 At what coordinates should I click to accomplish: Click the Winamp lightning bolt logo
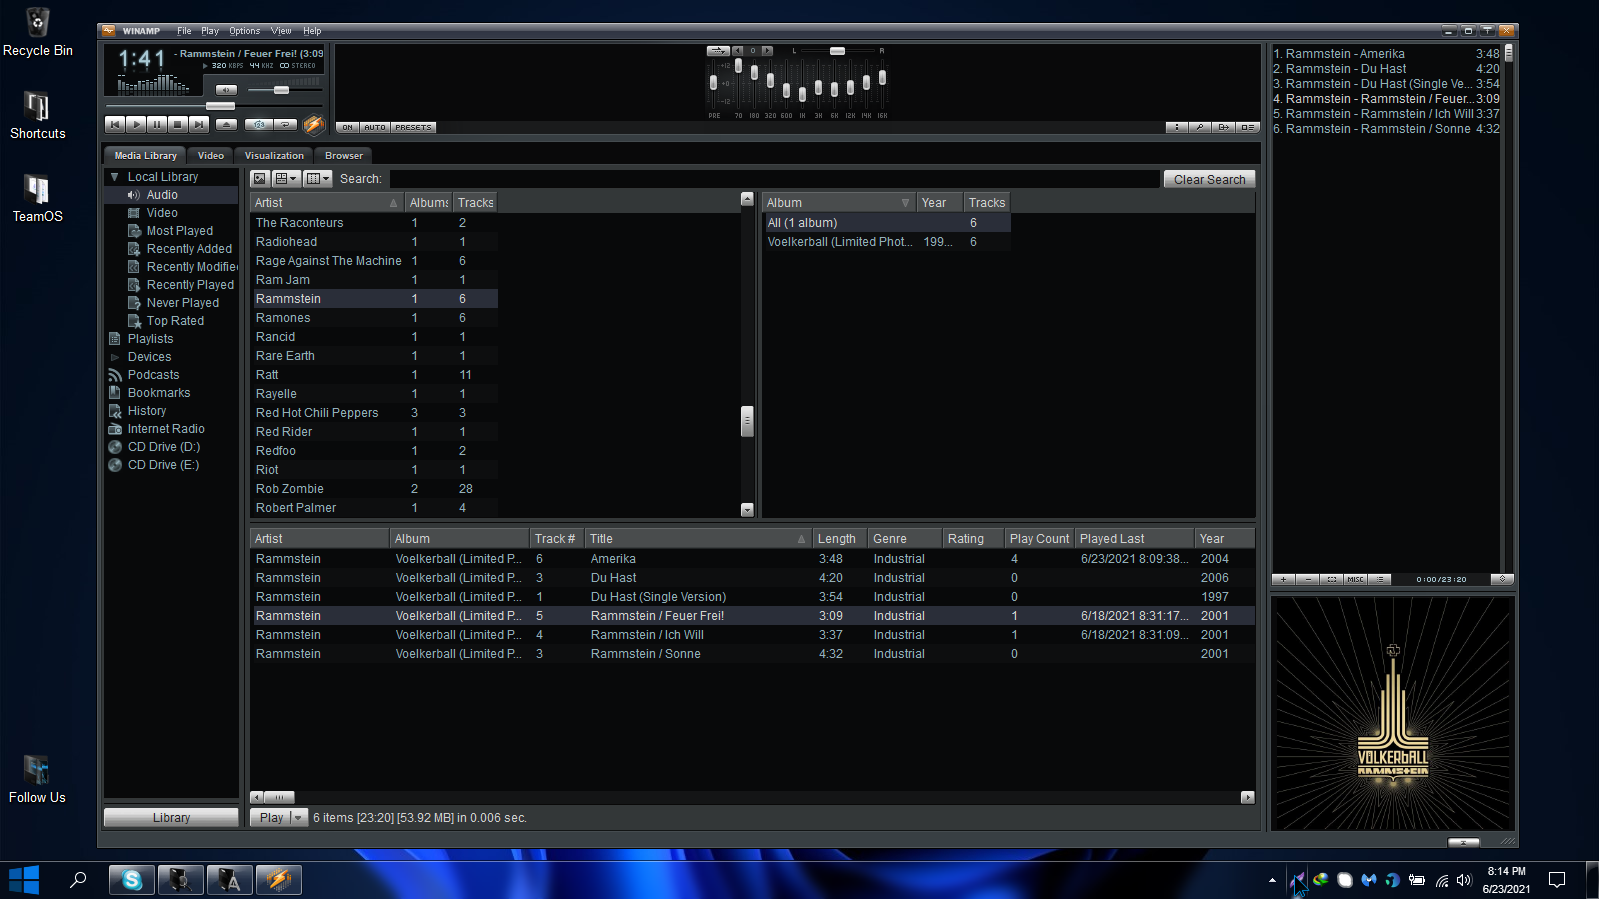click(x=313, y=124)
